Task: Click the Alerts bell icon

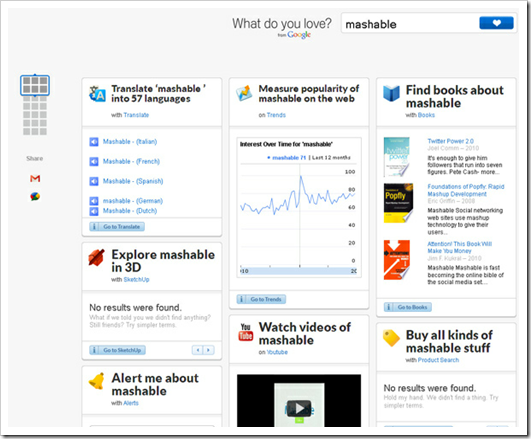Action: tap(97, 381)
